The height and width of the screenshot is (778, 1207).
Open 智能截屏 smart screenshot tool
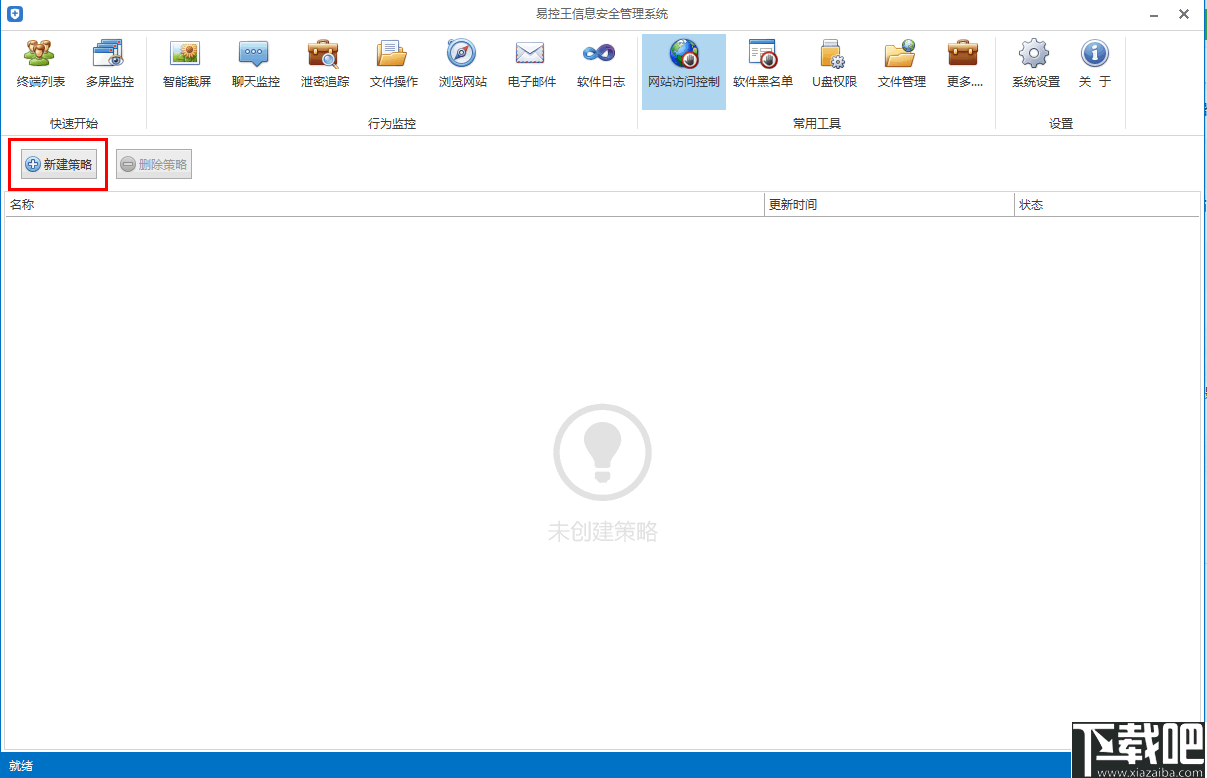tap(187, 64)
